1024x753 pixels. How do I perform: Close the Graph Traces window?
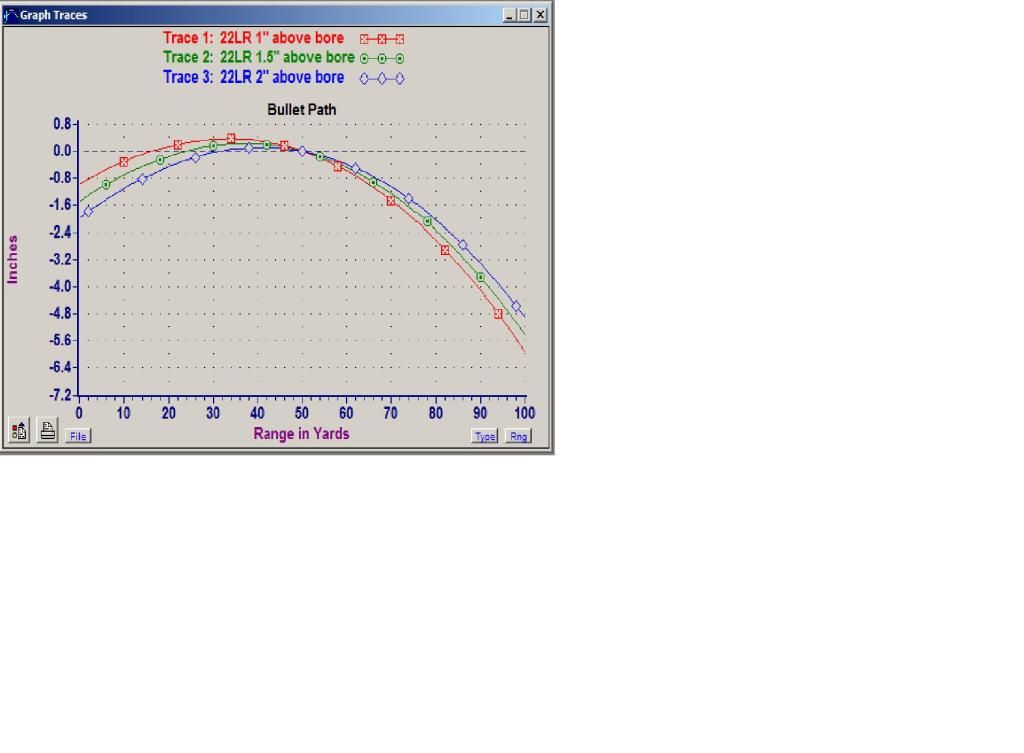click(x=541, y=15)
